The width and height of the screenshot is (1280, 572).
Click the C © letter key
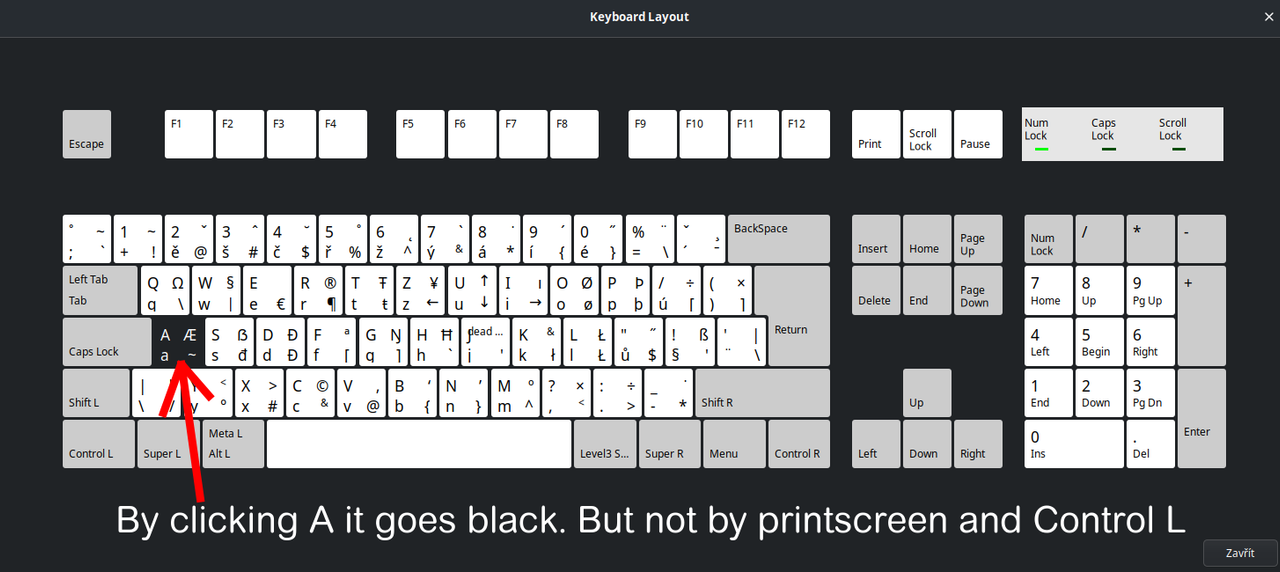coord(311,393)
